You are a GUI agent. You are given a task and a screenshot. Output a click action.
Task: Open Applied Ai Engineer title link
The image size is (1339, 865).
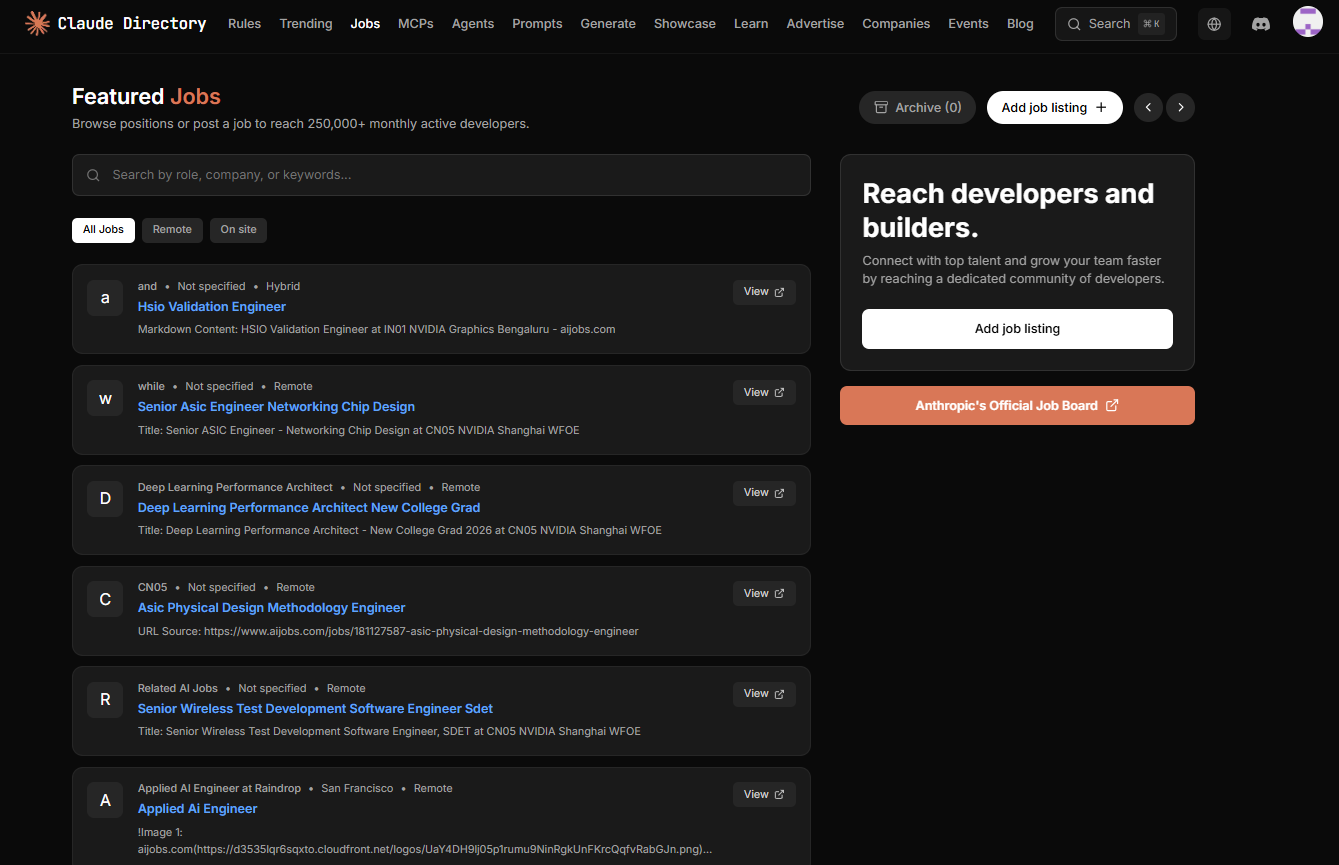coord(198,809)
